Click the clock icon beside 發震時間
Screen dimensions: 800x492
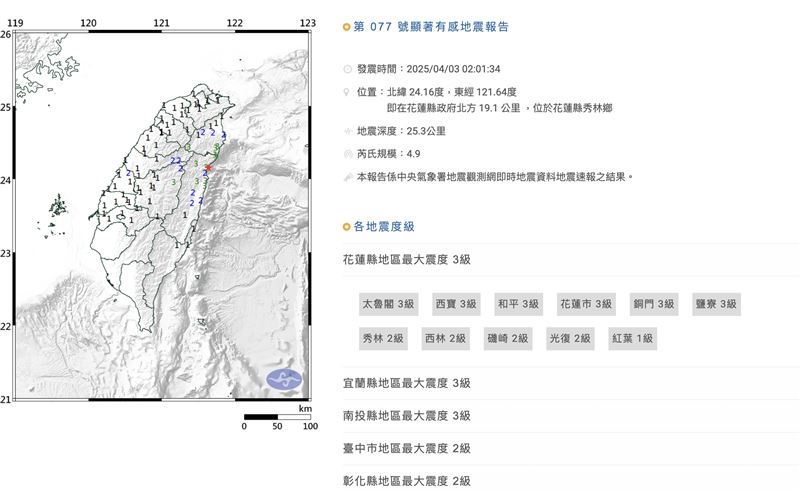348,69
